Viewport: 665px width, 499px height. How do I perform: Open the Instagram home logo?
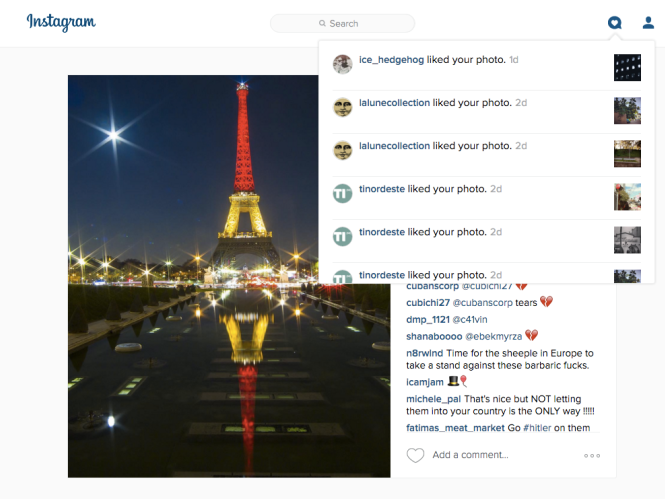point(61,22)
